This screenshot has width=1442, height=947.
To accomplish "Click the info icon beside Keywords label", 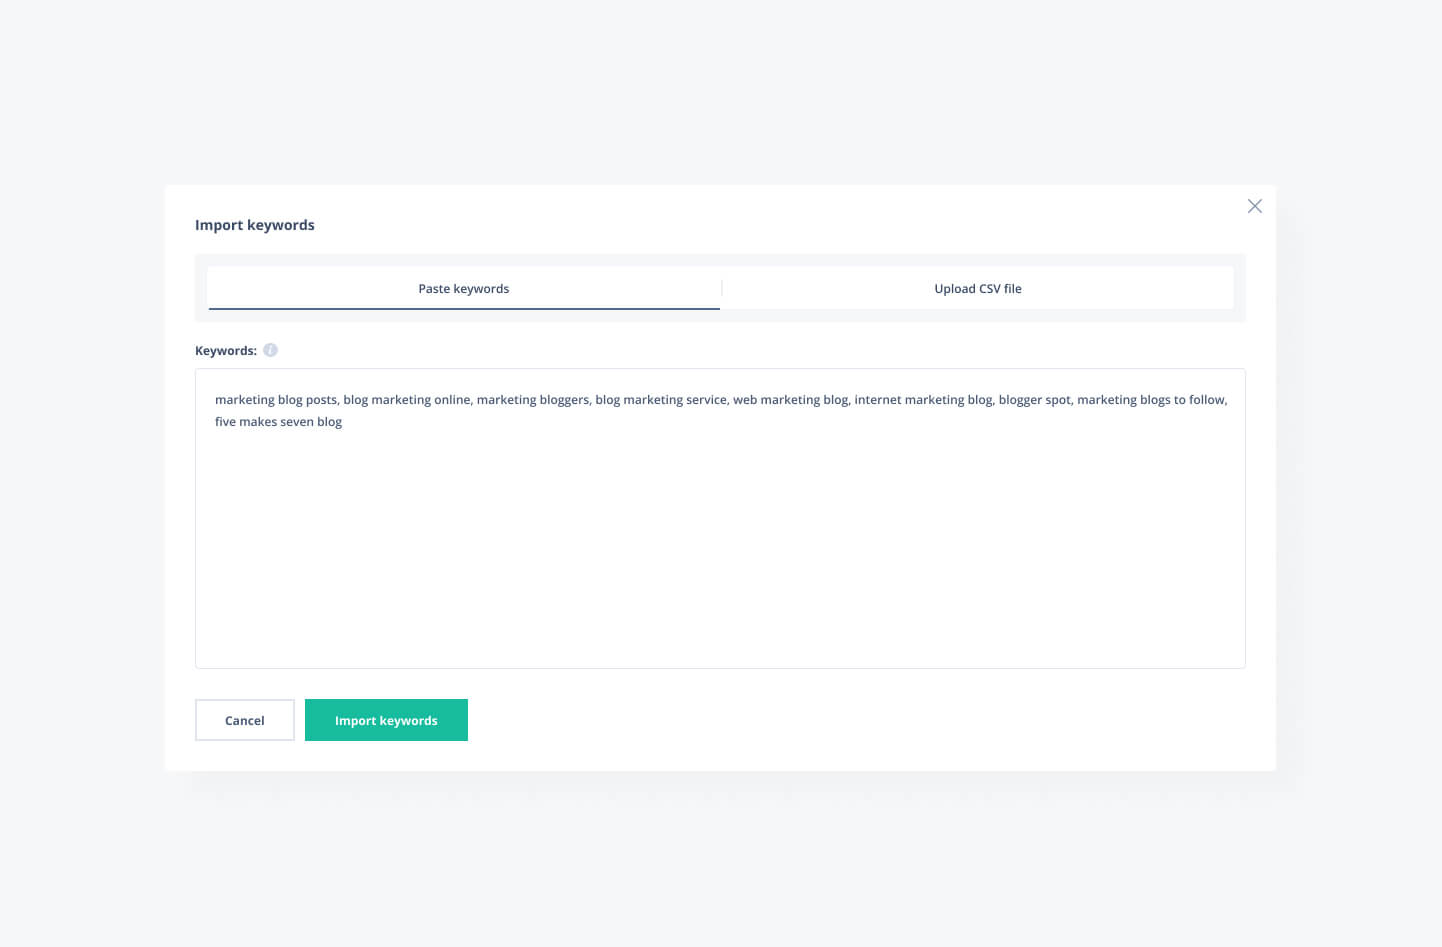I will pos(270,350).
